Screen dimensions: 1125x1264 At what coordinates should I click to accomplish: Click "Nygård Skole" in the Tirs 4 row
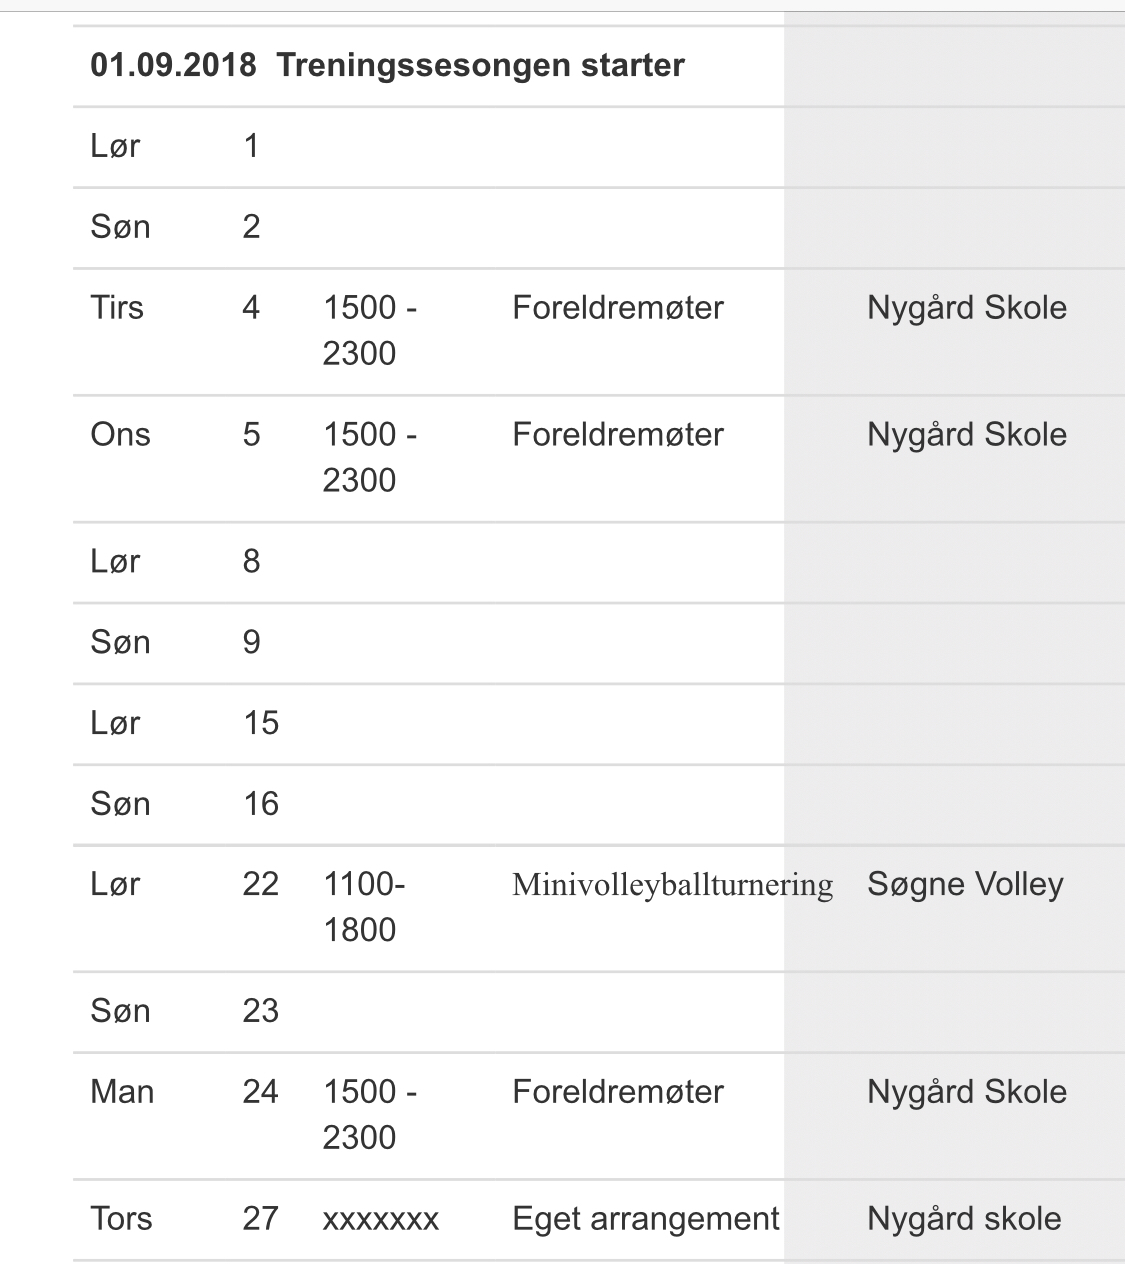(x=966, y=308)
